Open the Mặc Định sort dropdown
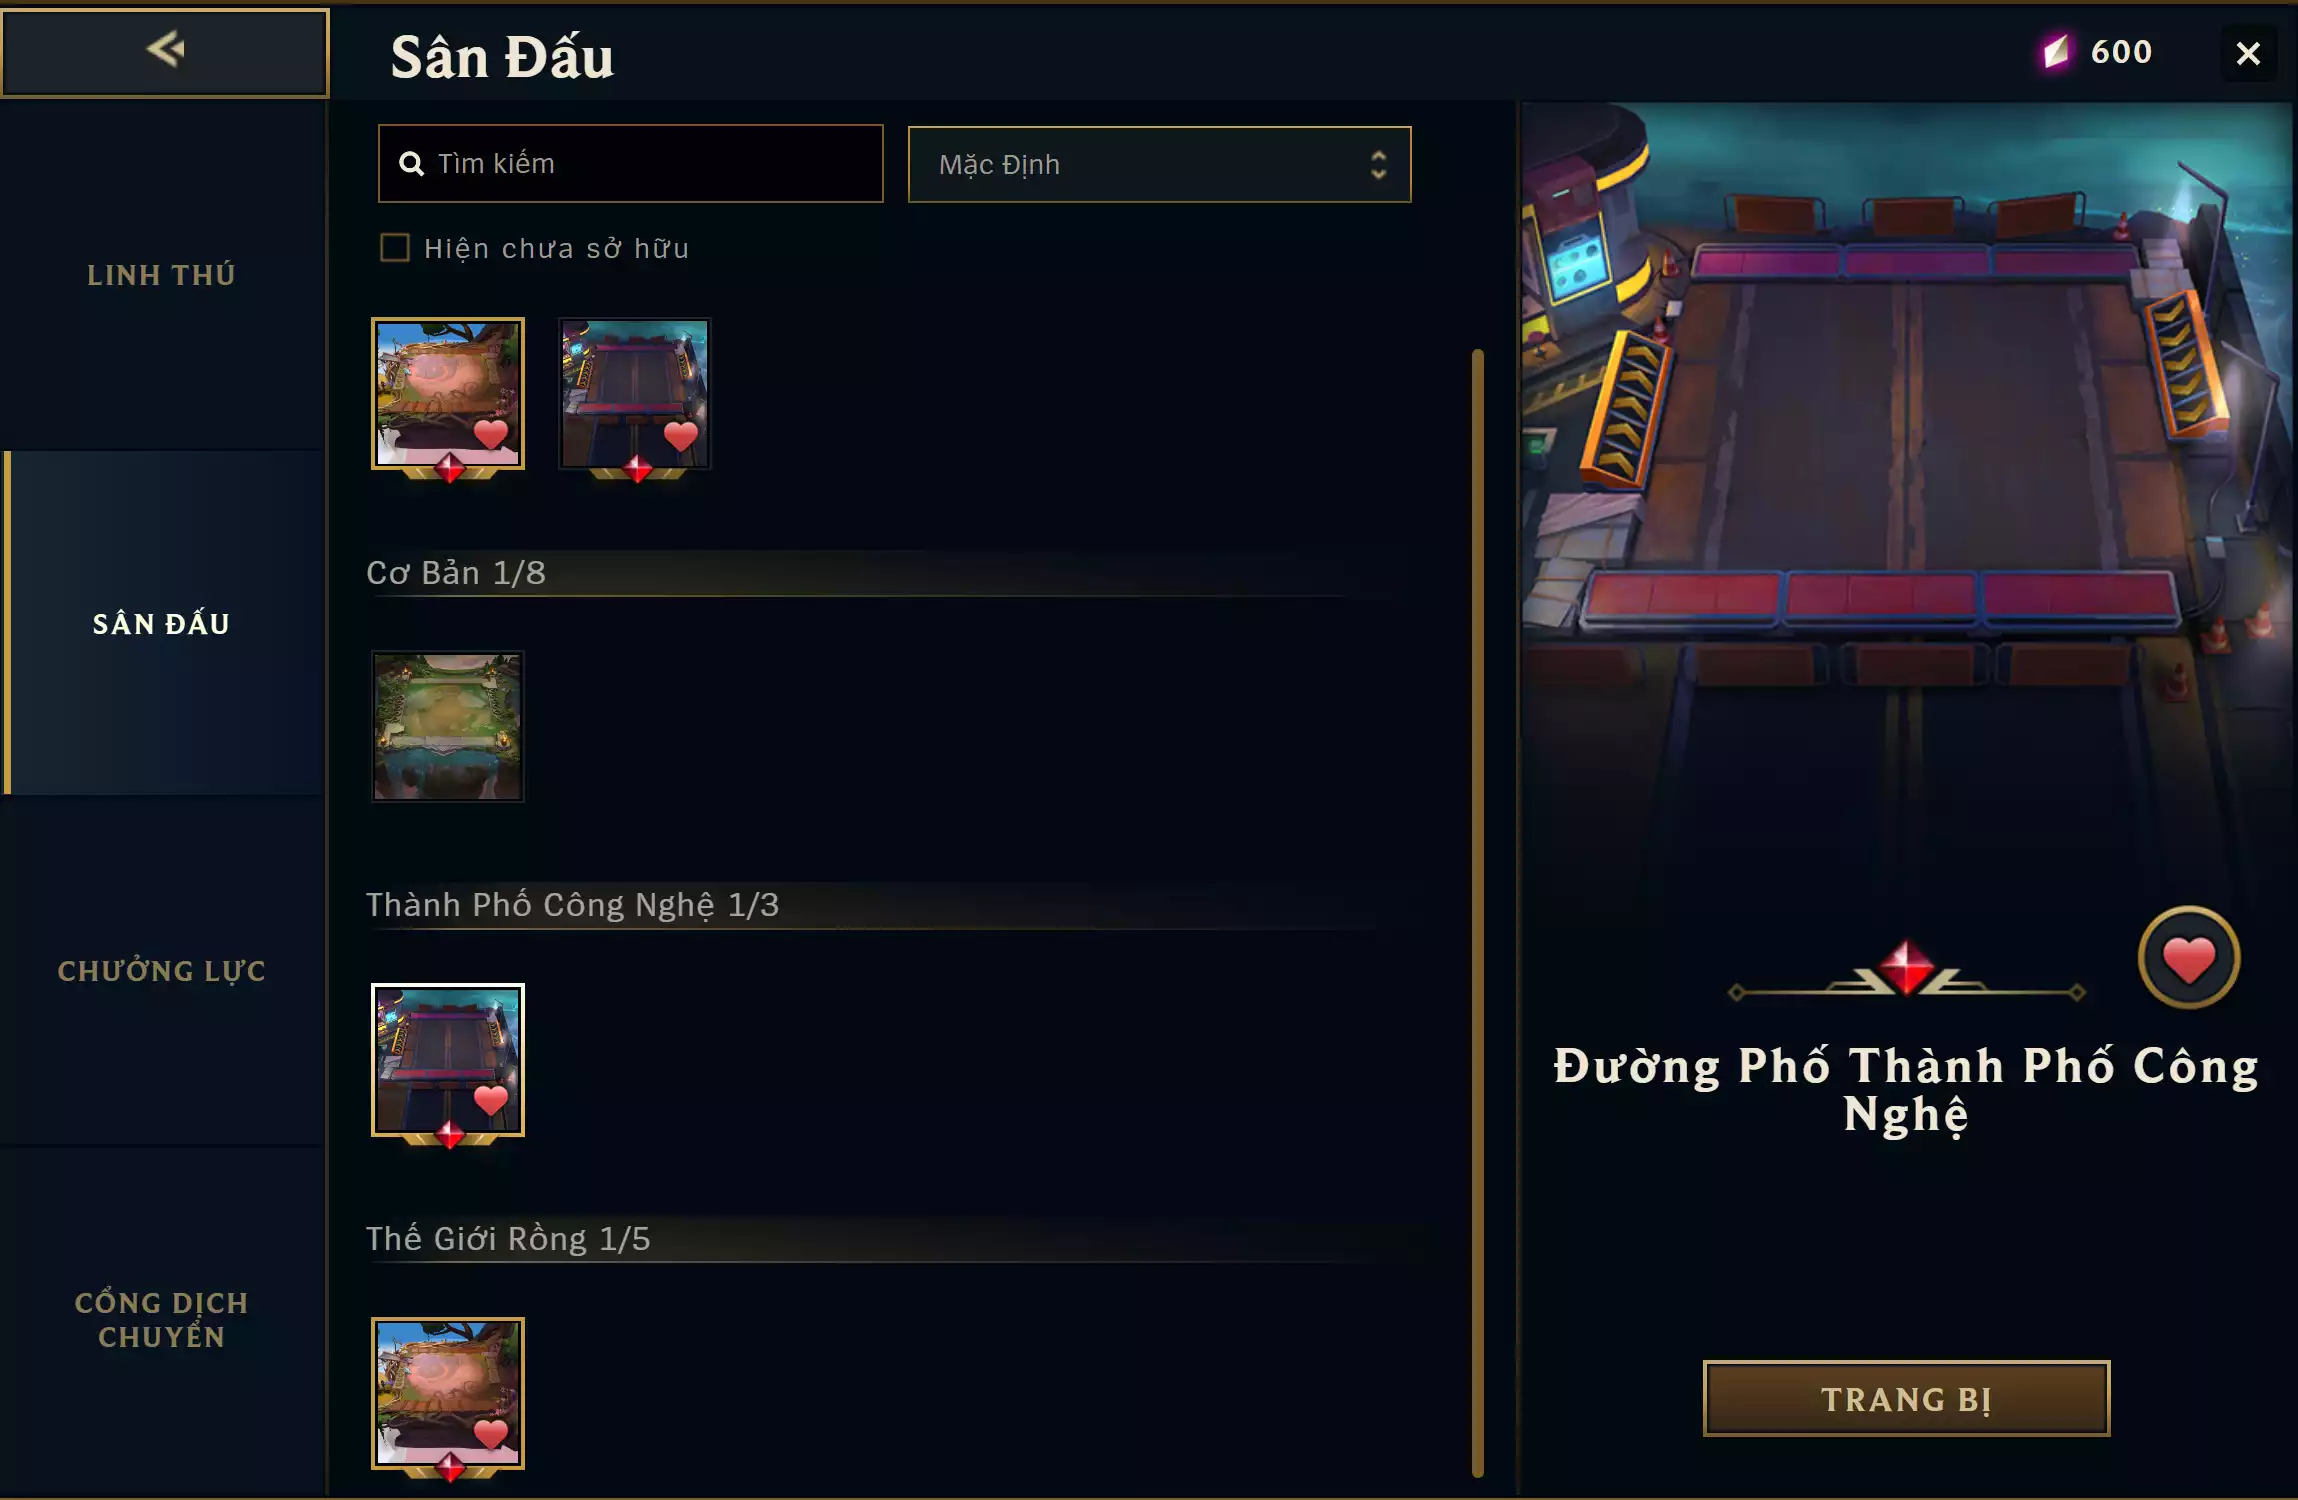 [1159, 164]
